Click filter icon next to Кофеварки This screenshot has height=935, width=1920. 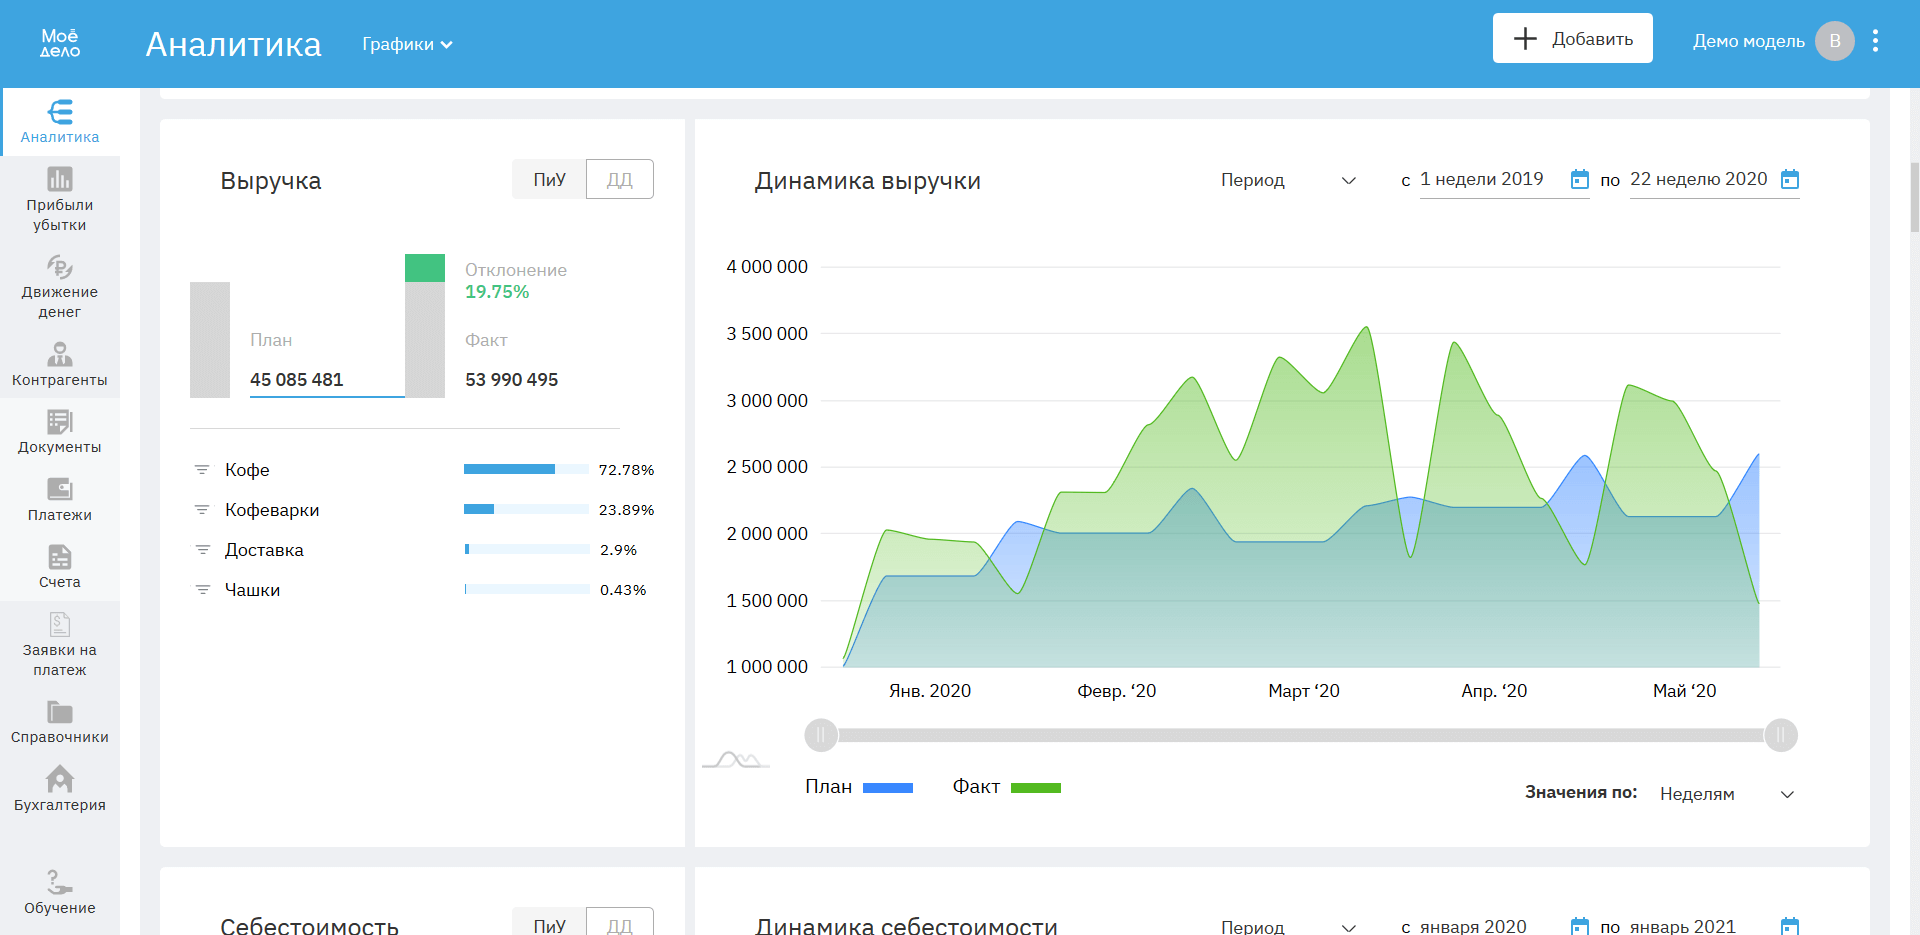pyautogui.click(x=202, y=510)
